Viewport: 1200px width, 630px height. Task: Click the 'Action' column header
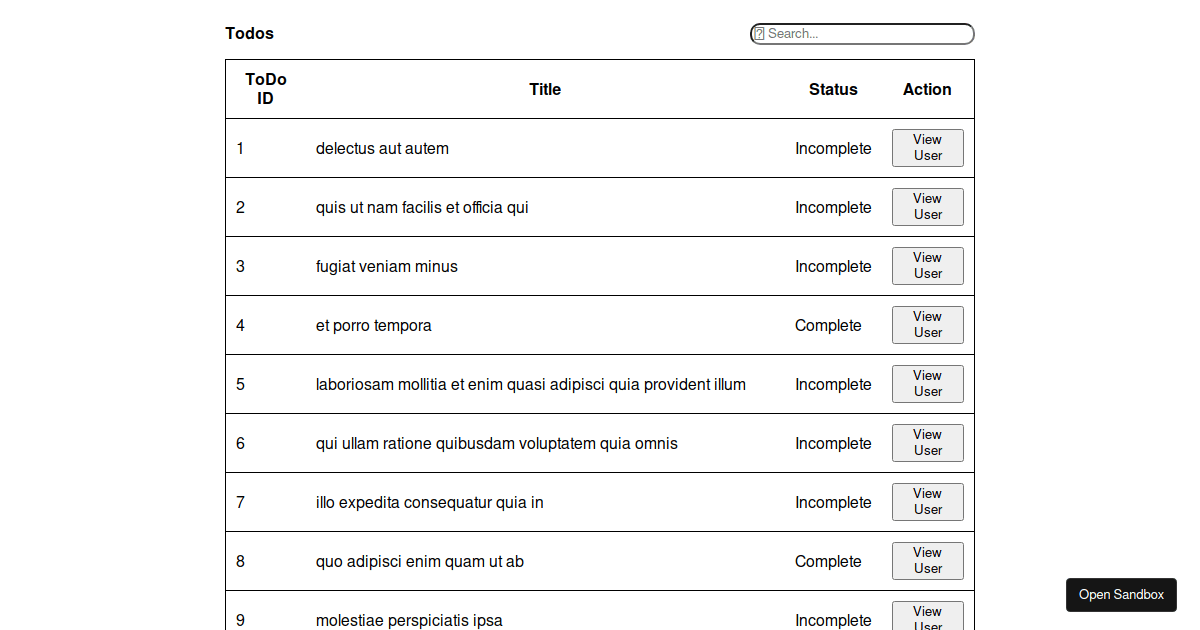coord(927,89)
